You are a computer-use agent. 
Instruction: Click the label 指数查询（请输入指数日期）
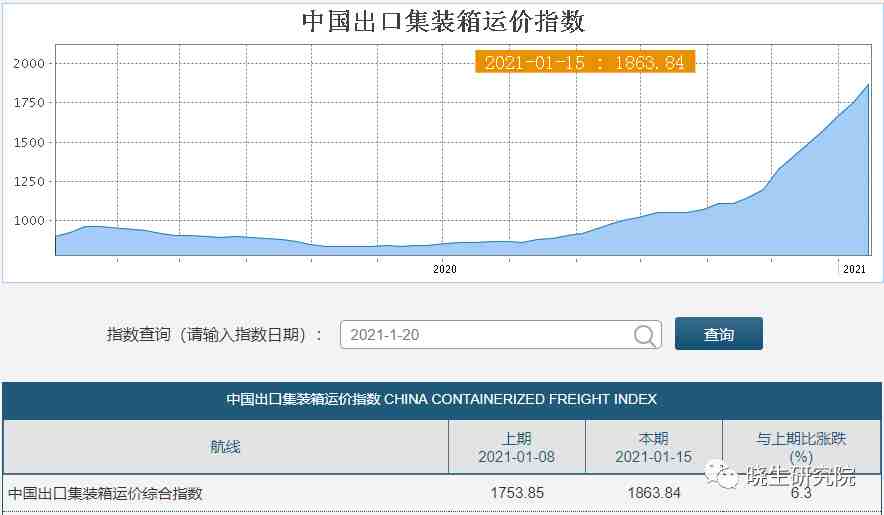coord(214,334)
